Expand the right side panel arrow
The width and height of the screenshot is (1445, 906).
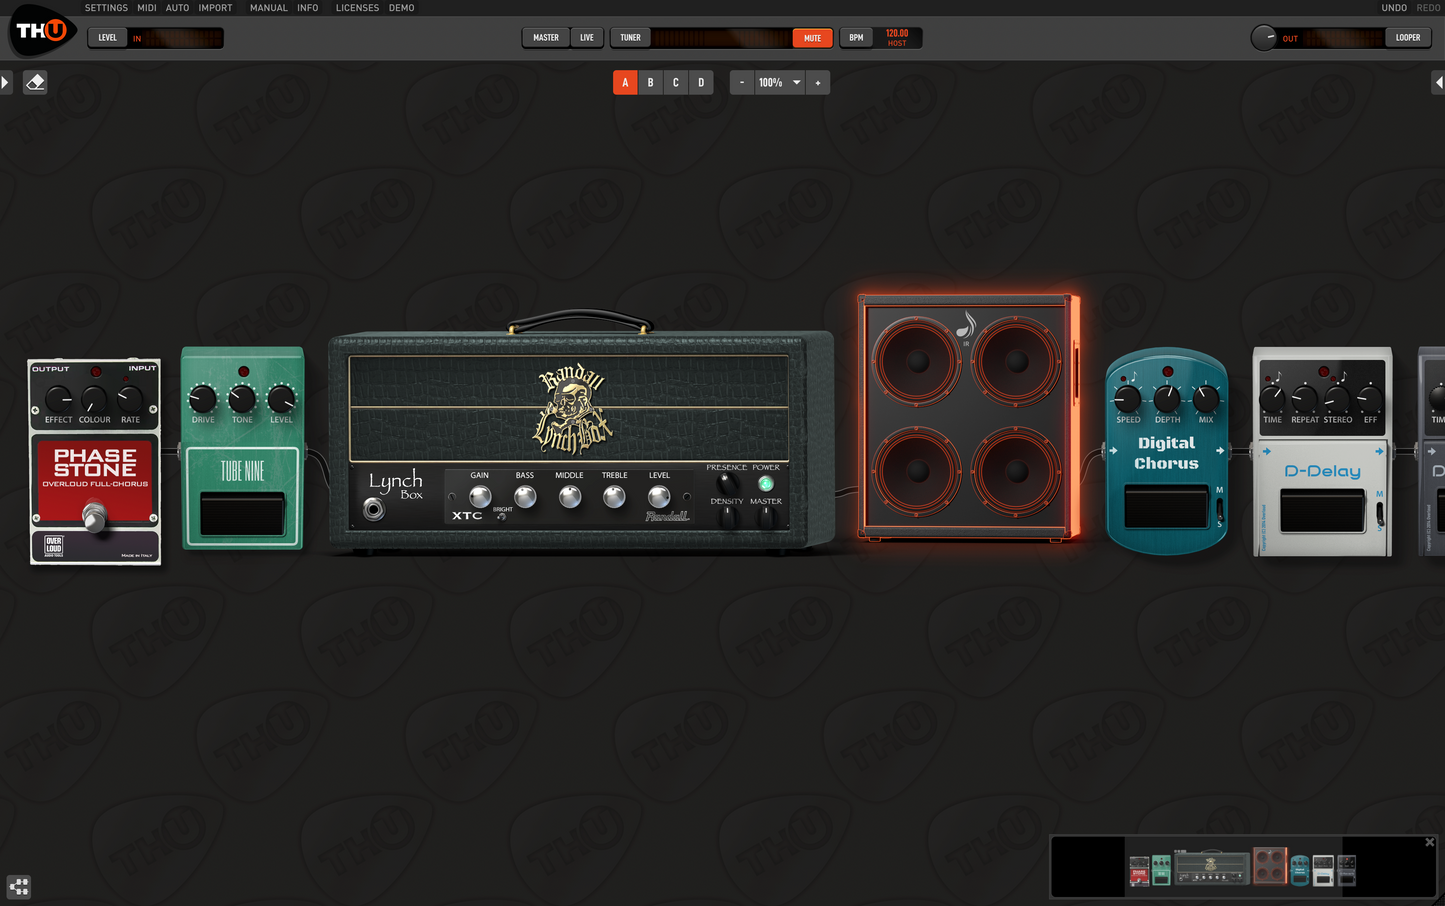click(x=1438, y=82)
